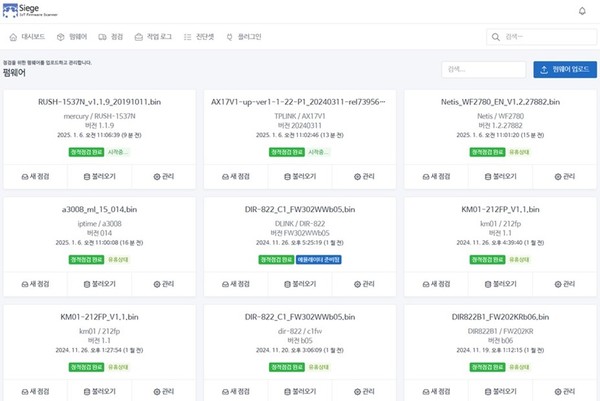This screenshot has height=401, width=600.
Task: Focus the firmware list search field
Action: [x=484, y=69]
